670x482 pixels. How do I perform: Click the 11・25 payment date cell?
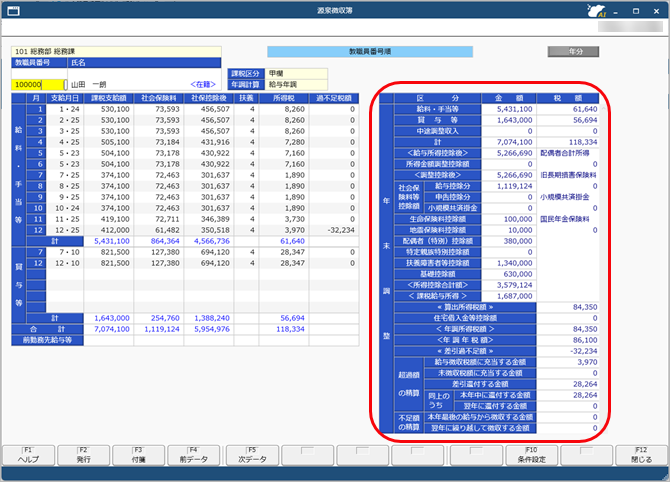click(65, 219)
